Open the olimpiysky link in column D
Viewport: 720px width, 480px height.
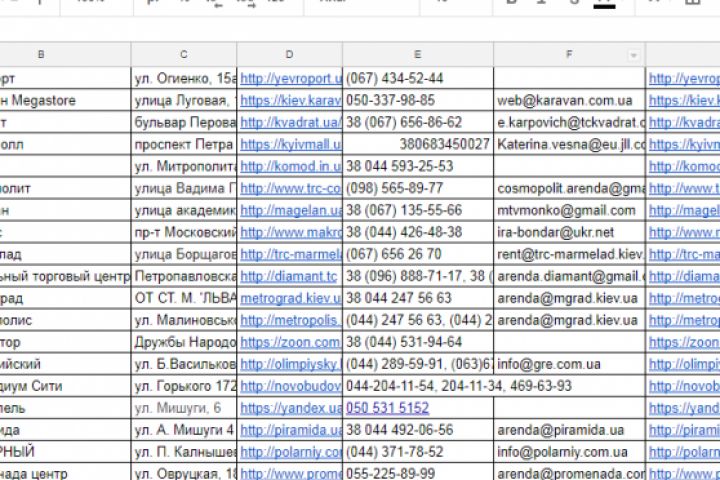point(291,364)
